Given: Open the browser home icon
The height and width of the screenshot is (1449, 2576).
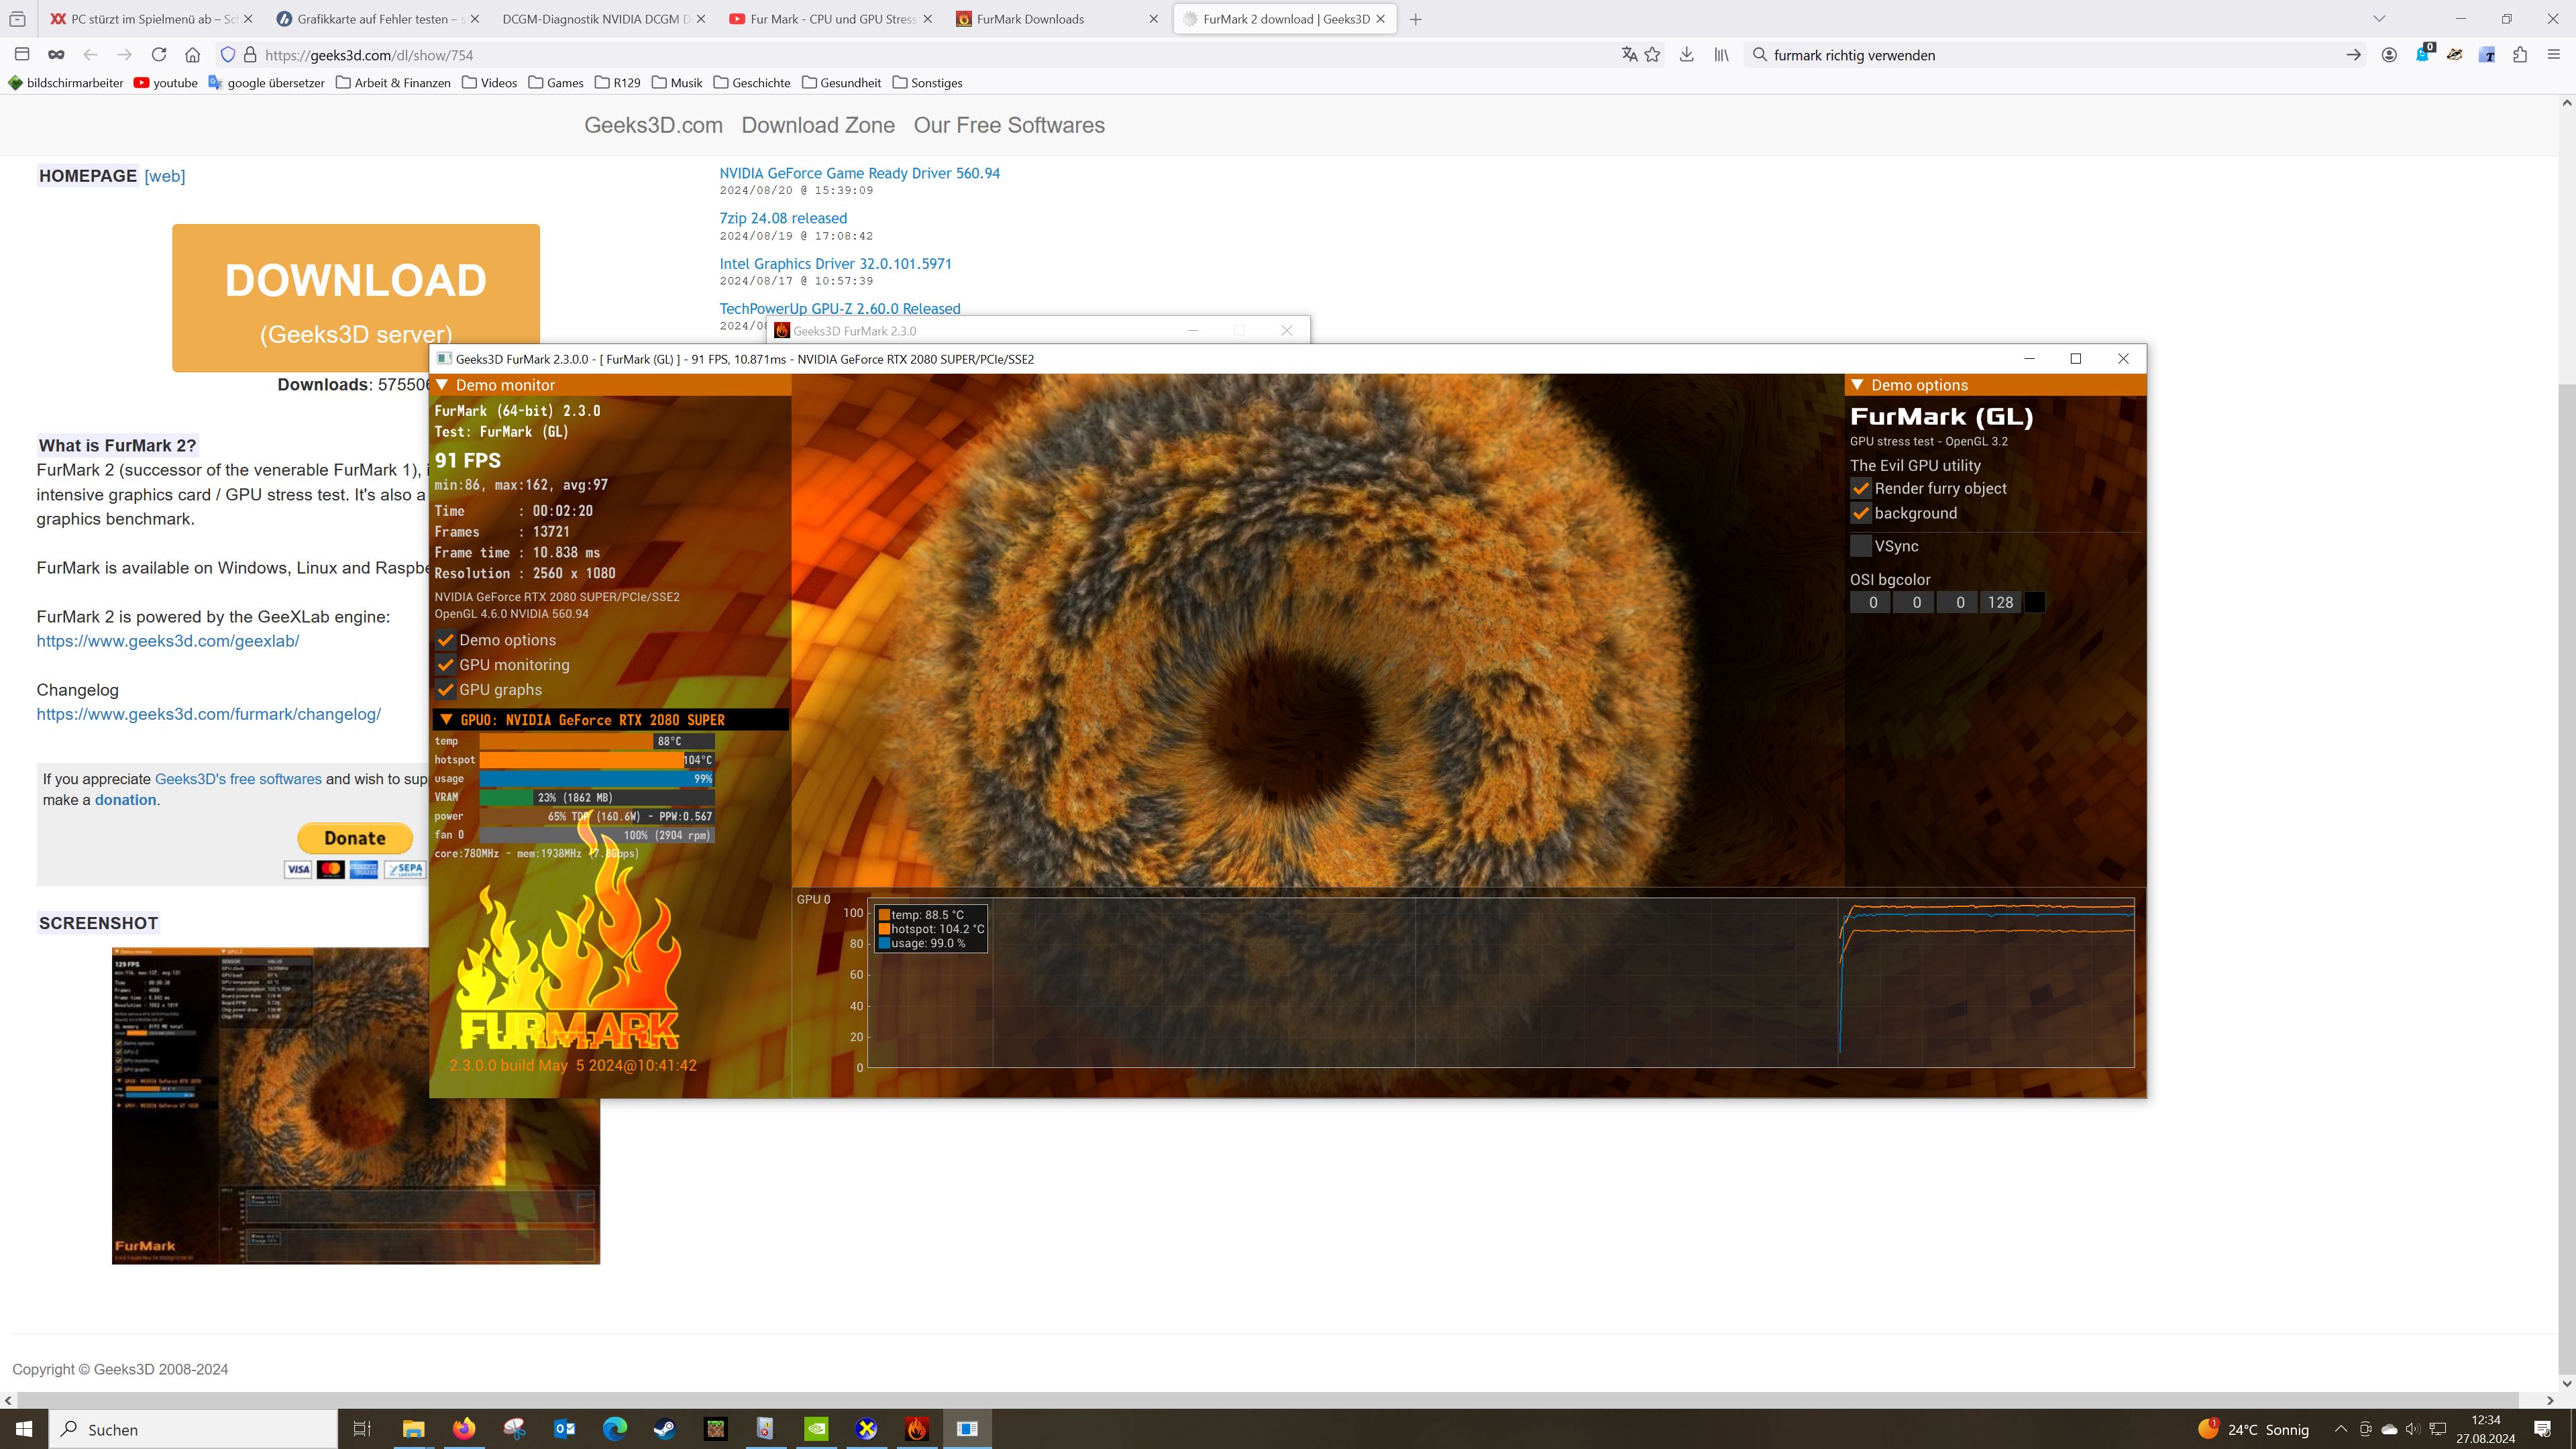Looking at the screenshot, I should coord(193,55).
